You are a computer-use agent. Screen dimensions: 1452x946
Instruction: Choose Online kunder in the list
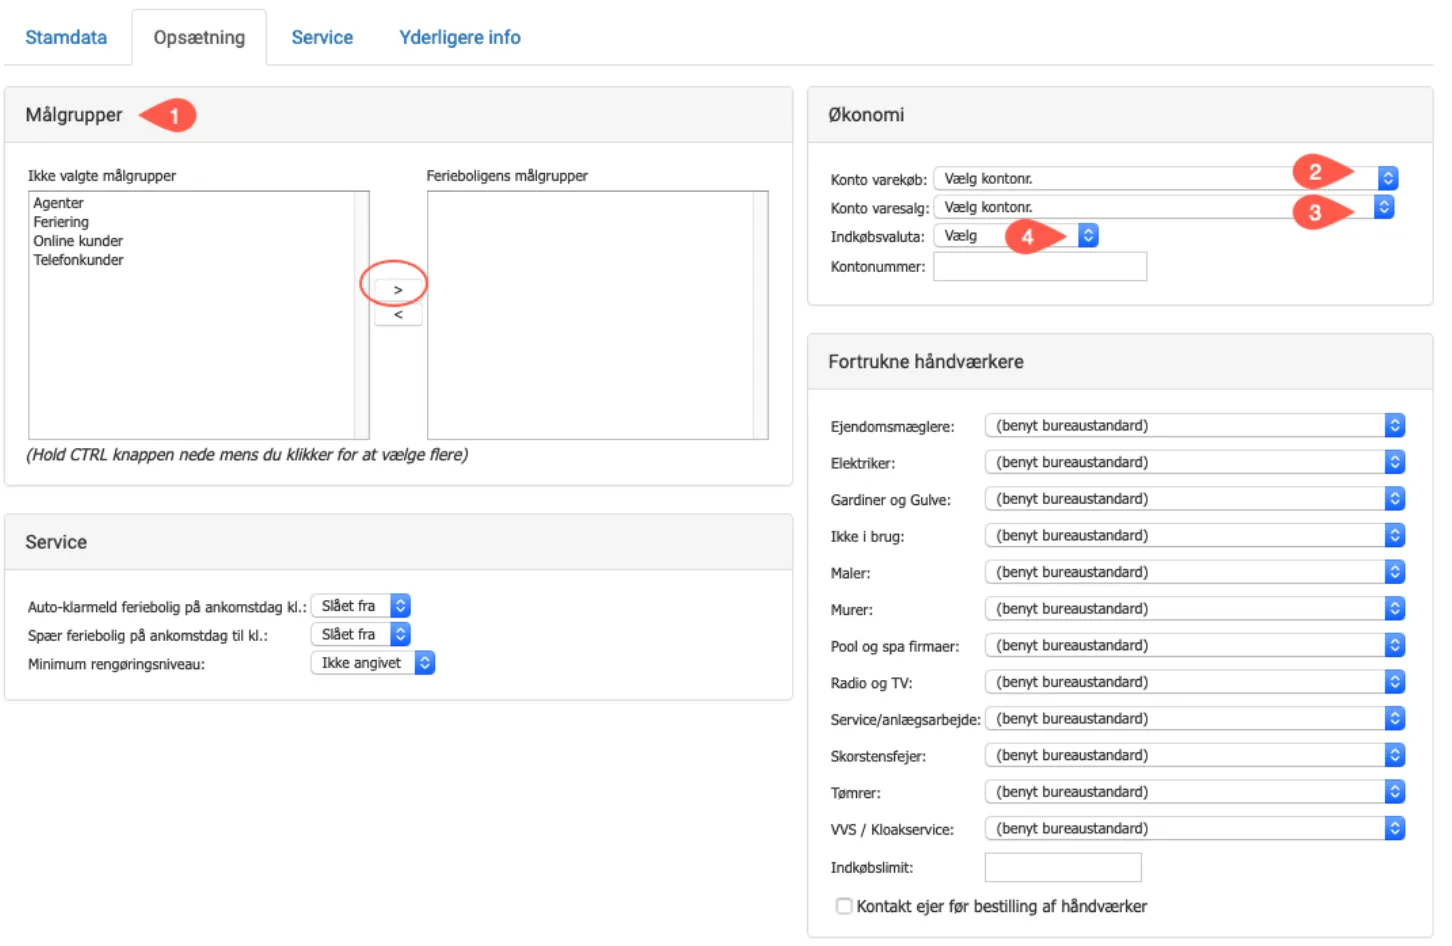(x=78, y=241)
